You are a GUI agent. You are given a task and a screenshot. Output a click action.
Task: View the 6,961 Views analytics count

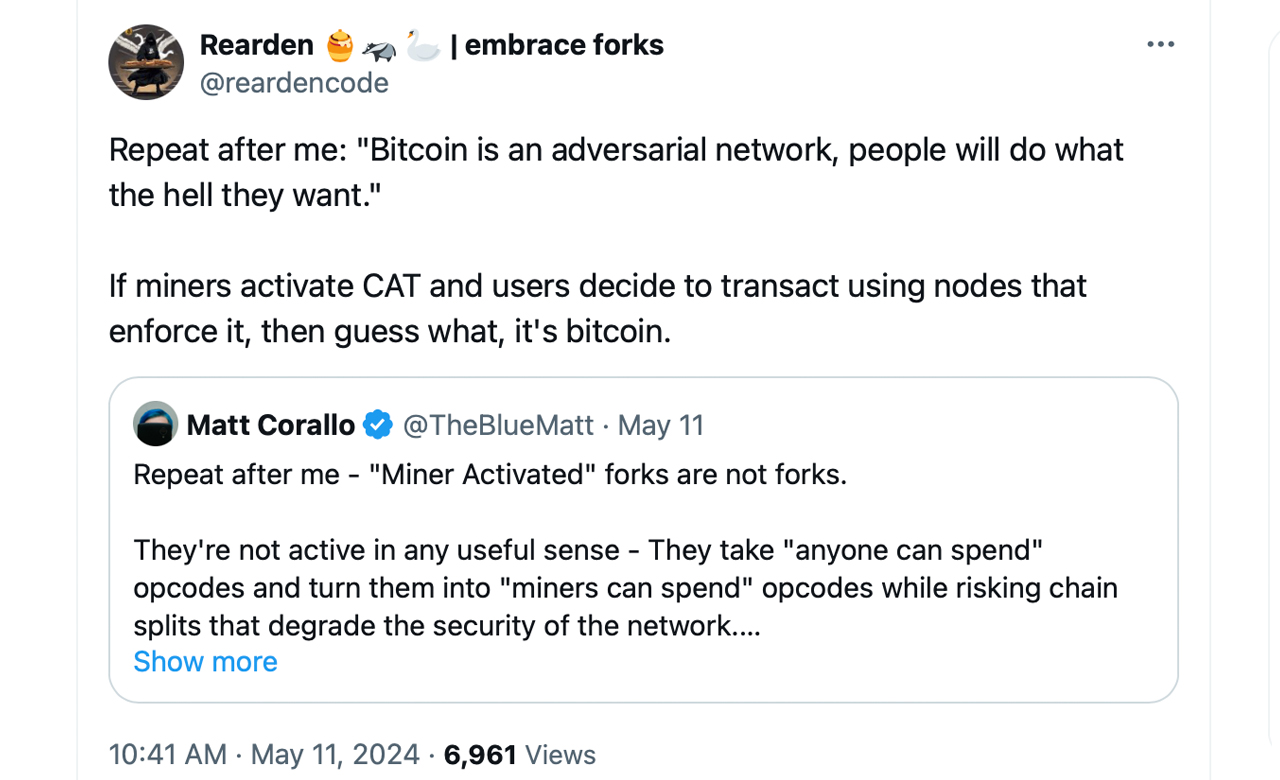[x=519, y=754]
